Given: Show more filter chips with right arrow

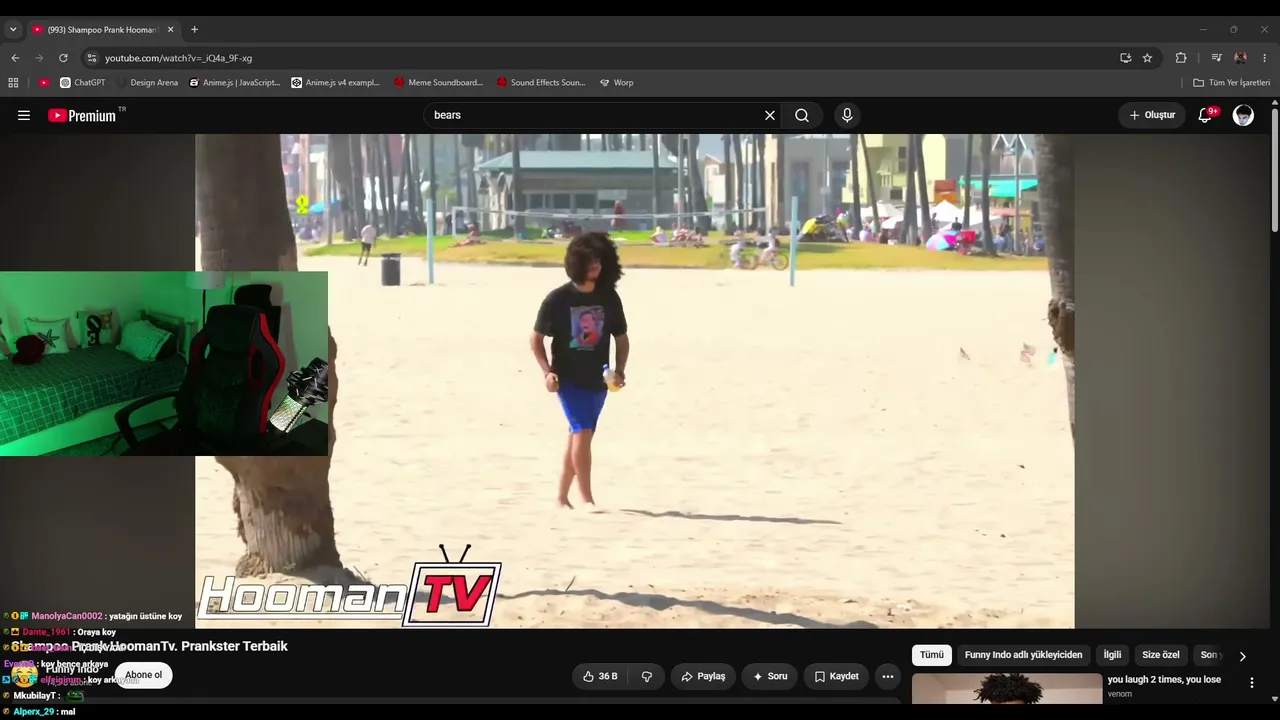Looking at the screenshot, I should pos(1243,656).
